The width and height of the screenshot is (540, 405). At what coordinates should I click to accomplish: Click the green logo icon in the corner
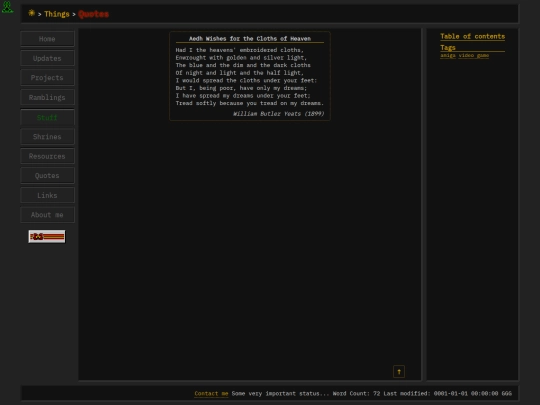(7, 7)
